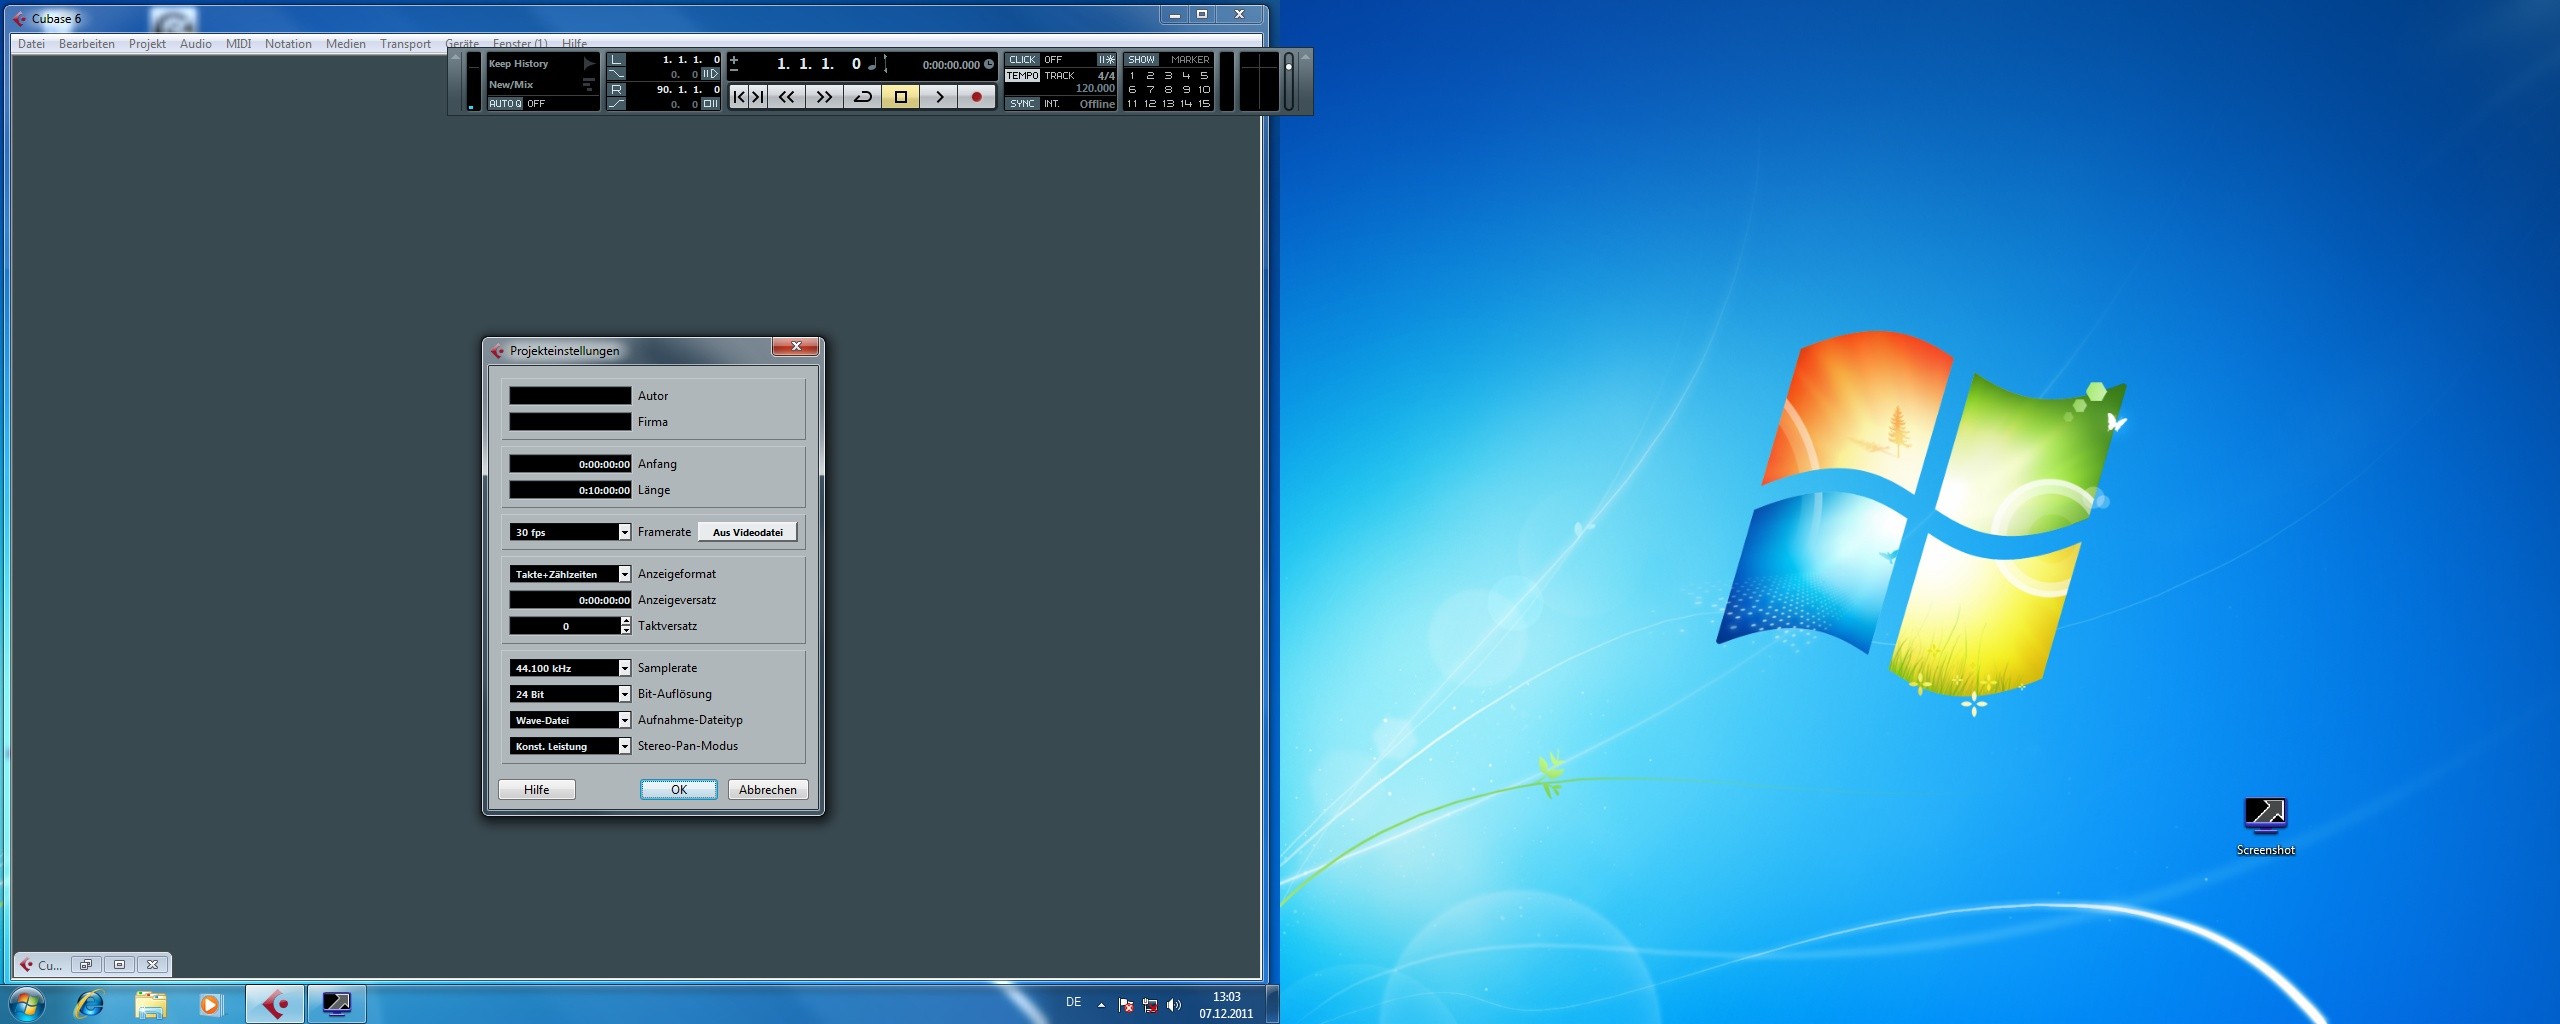The height and width of the screenshot is (1024, 2560).
Task: Click the volume speaker tray icon
Action: click(x=1174, y=1005)
